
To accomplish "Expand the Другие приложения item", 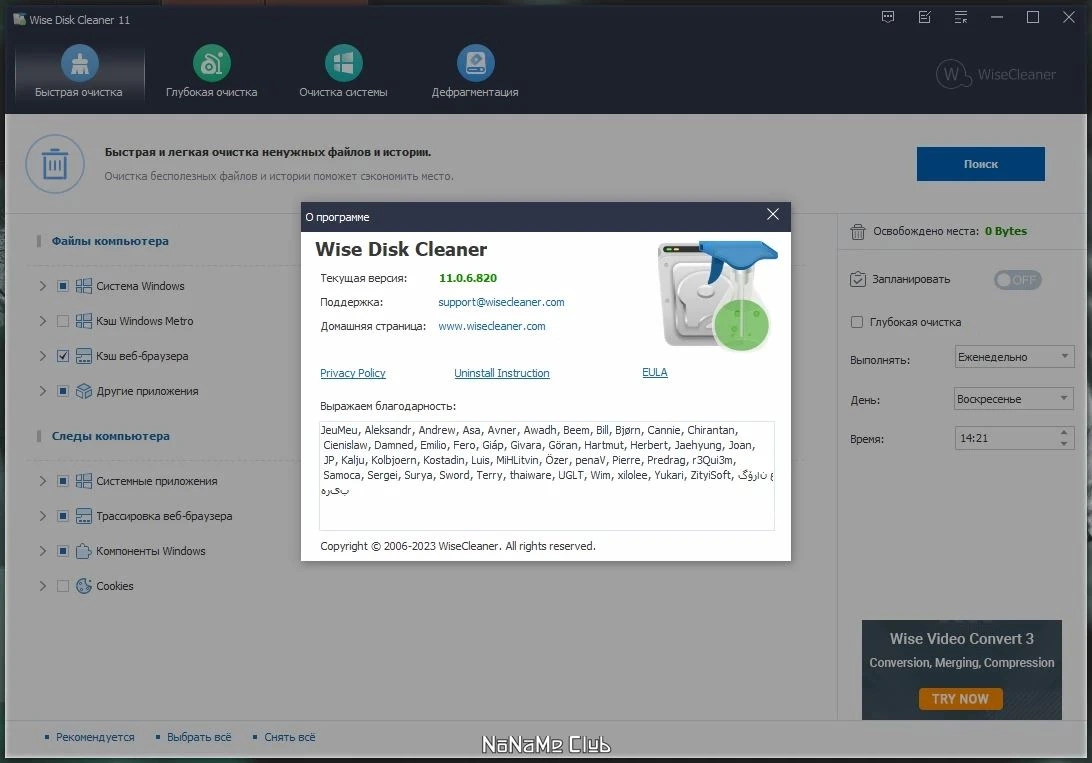I will tap(42, 391).
